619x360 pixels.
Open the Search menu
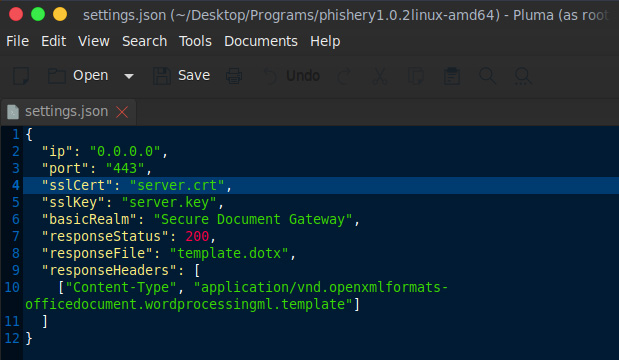tap(144, 41)
